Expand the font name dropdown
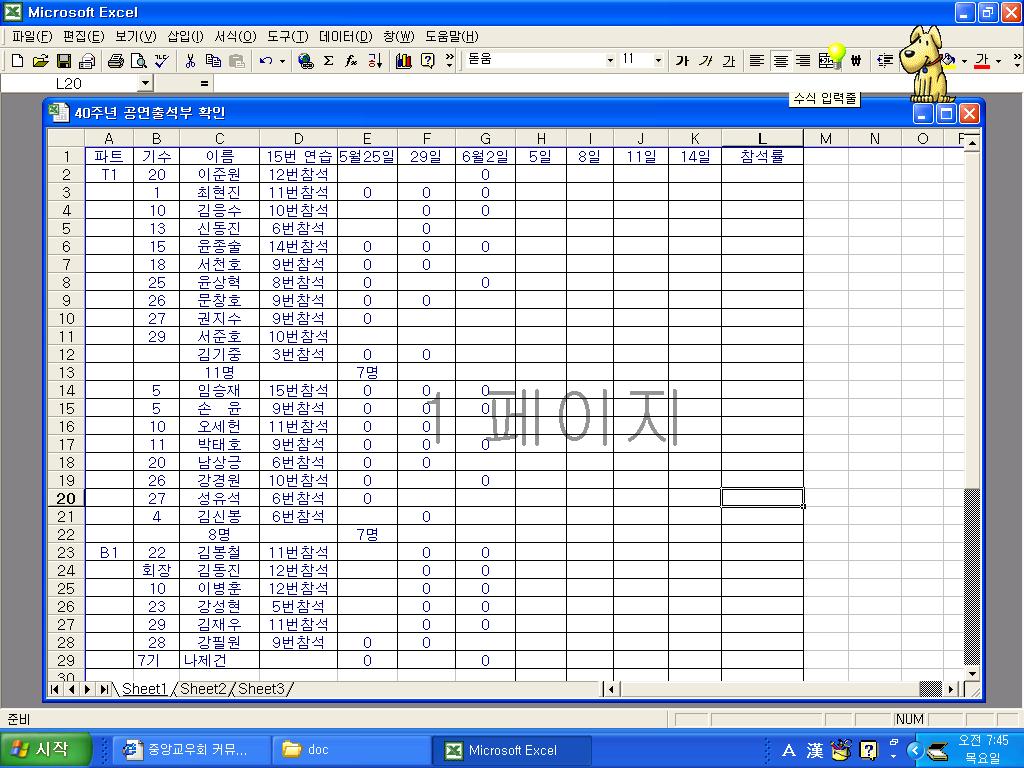This screenshot has width=1024, height=768. 610,61
